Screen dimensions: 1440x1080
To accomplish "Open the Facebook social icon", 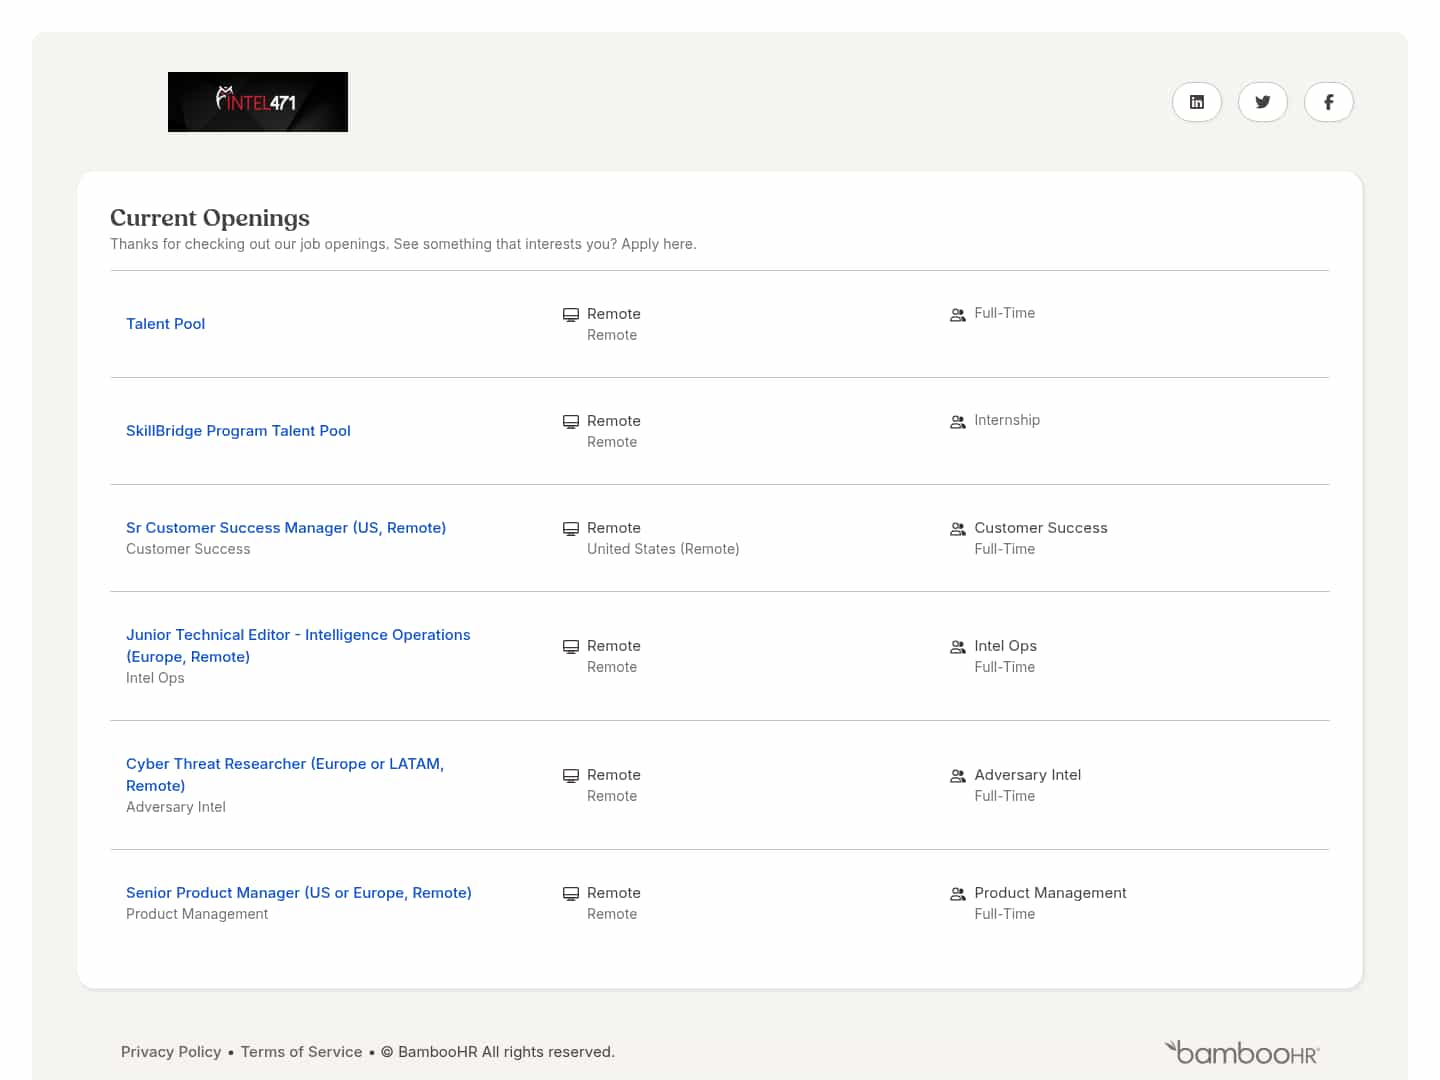I will 1328,102.
